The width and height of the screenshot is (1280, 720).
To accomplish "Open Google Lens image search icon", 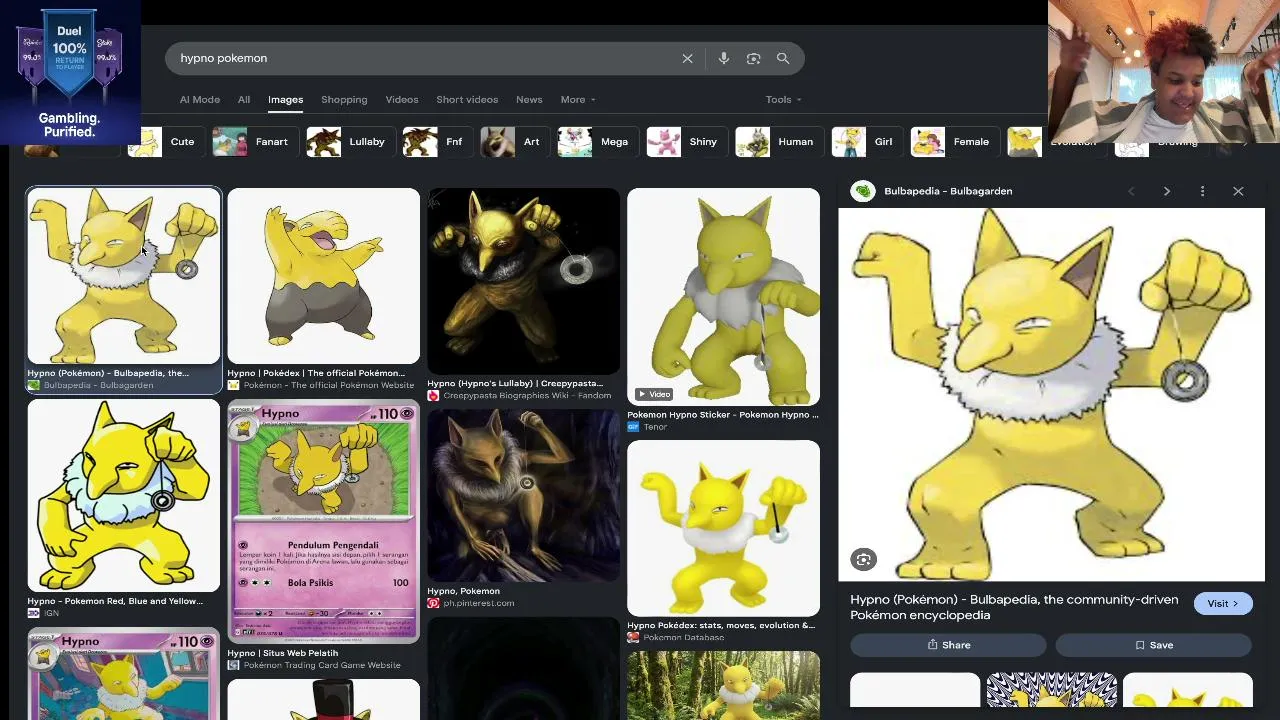I will coord(754,59).
